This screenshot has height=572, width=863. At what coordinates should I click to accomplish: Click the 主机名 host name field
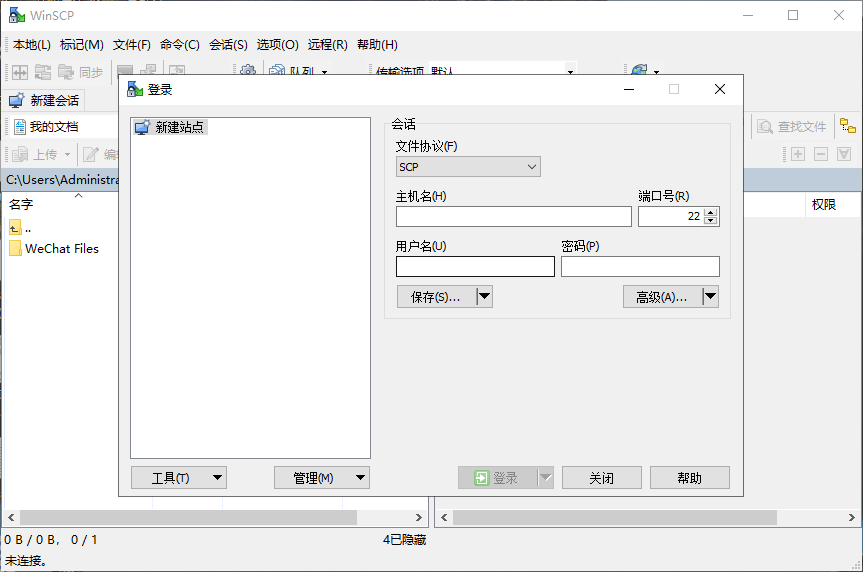coord(514,216)
